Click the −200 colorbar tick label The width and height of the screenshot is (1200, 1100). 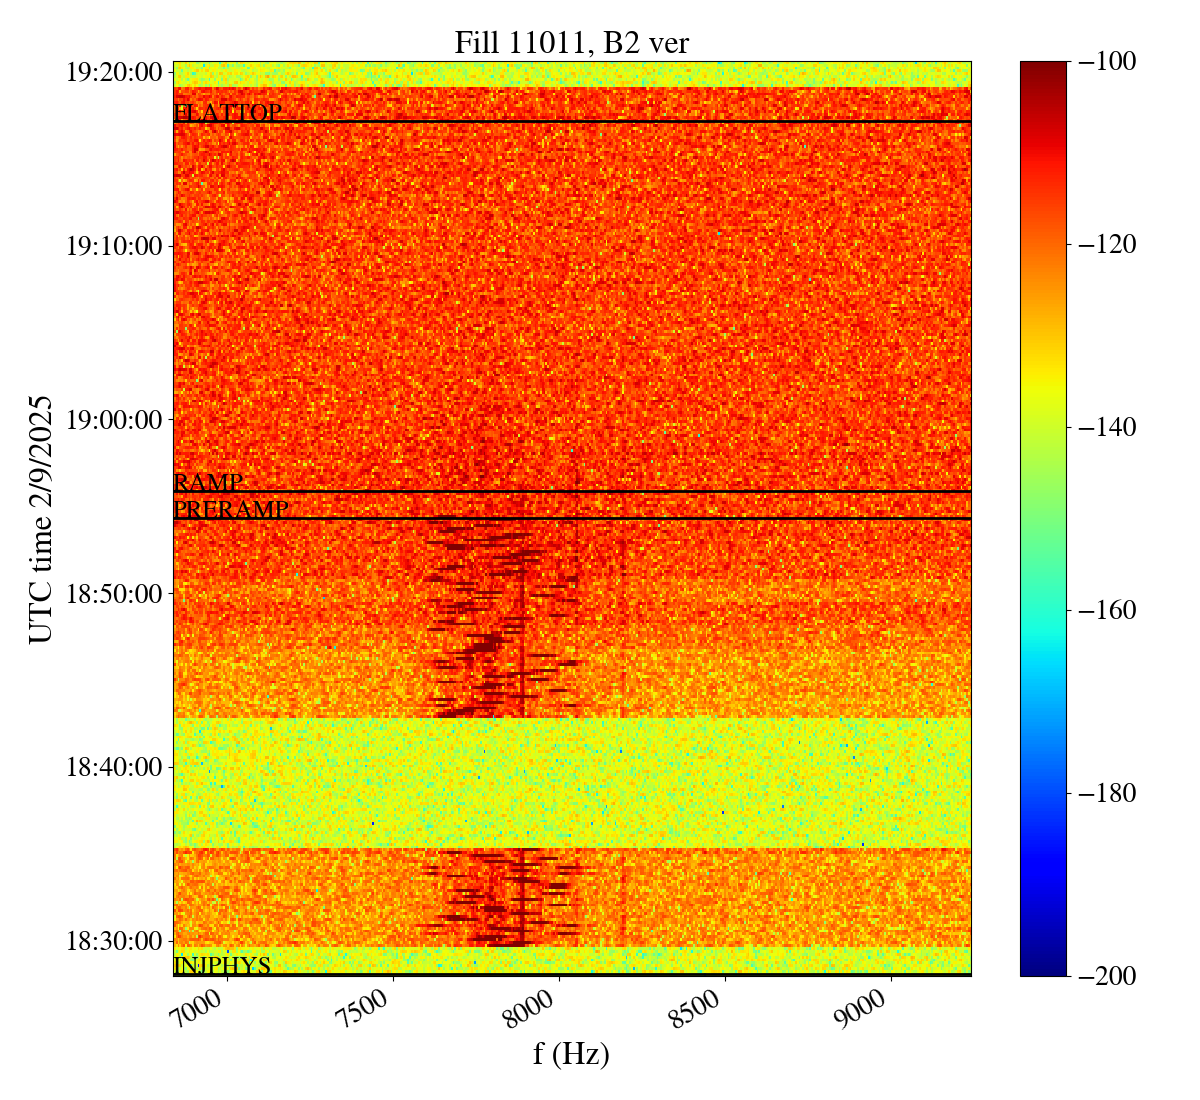pyautogui.click(x=1107, y=976)
